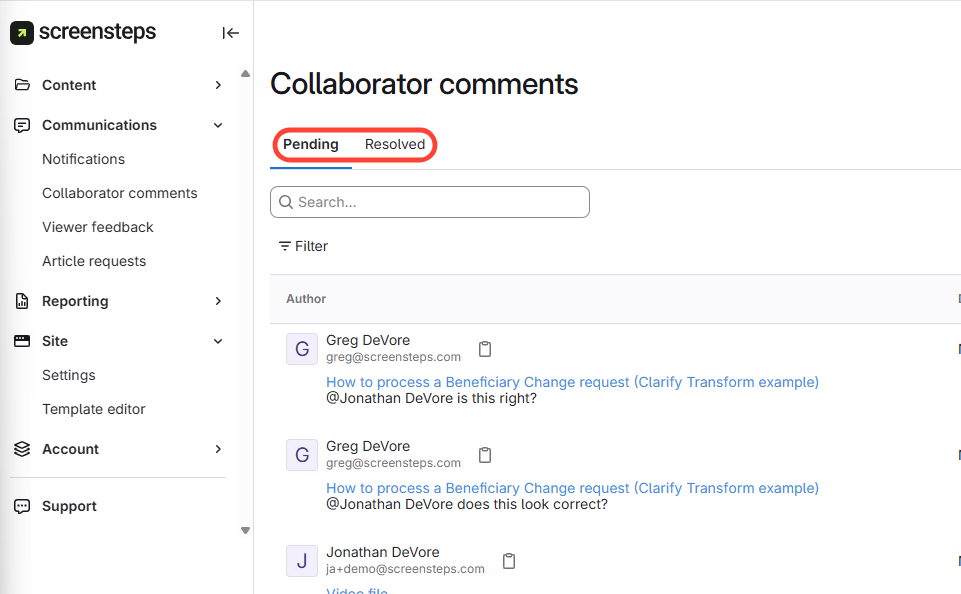The width and height of the screenshot is (961, 594).
Task: Switch to the Resolved tab
Action: coord(395,144)
